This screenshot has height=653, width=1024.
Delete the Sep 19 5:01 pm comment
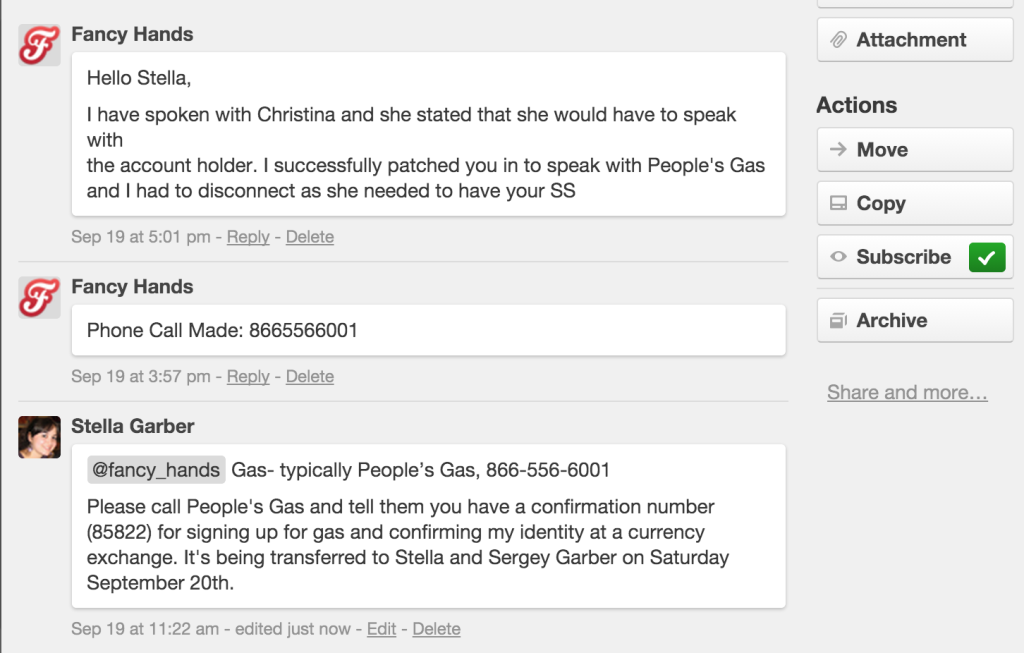click(310, 236)
